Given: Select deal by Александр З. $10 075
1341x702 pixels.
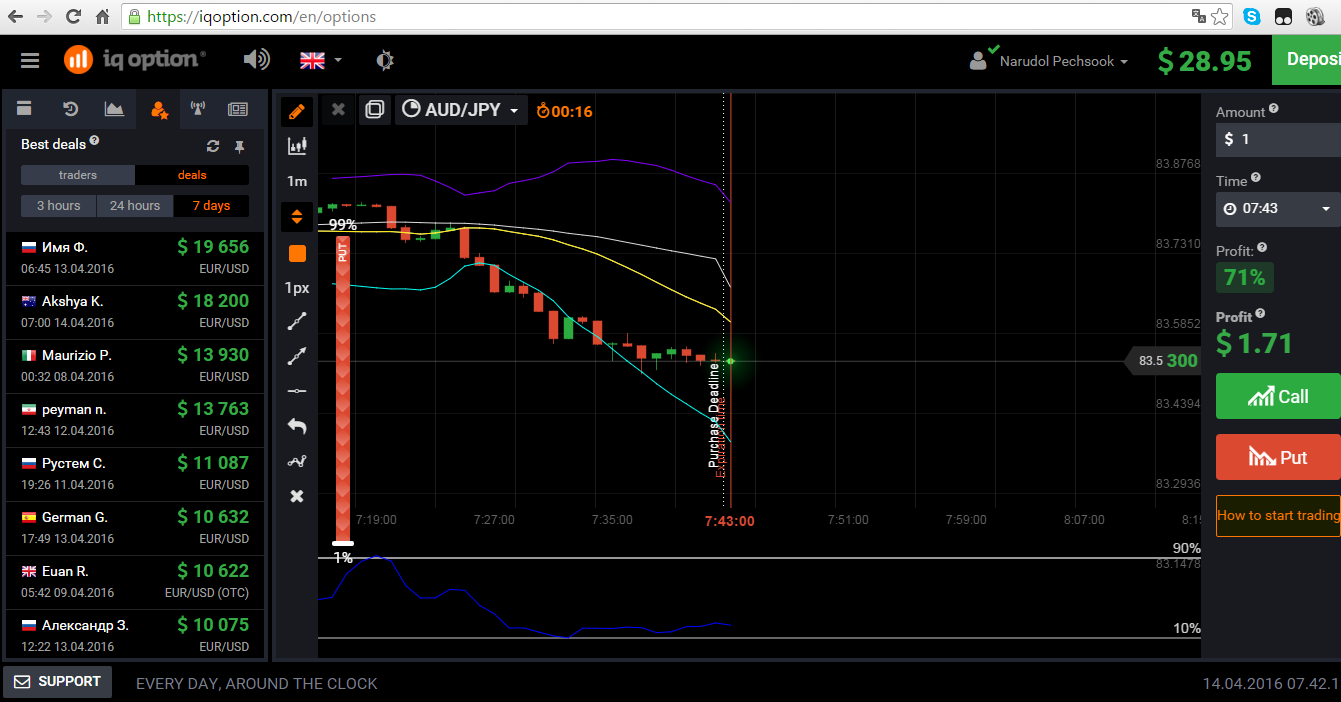Looking at the screenshot, I should 135,636.
